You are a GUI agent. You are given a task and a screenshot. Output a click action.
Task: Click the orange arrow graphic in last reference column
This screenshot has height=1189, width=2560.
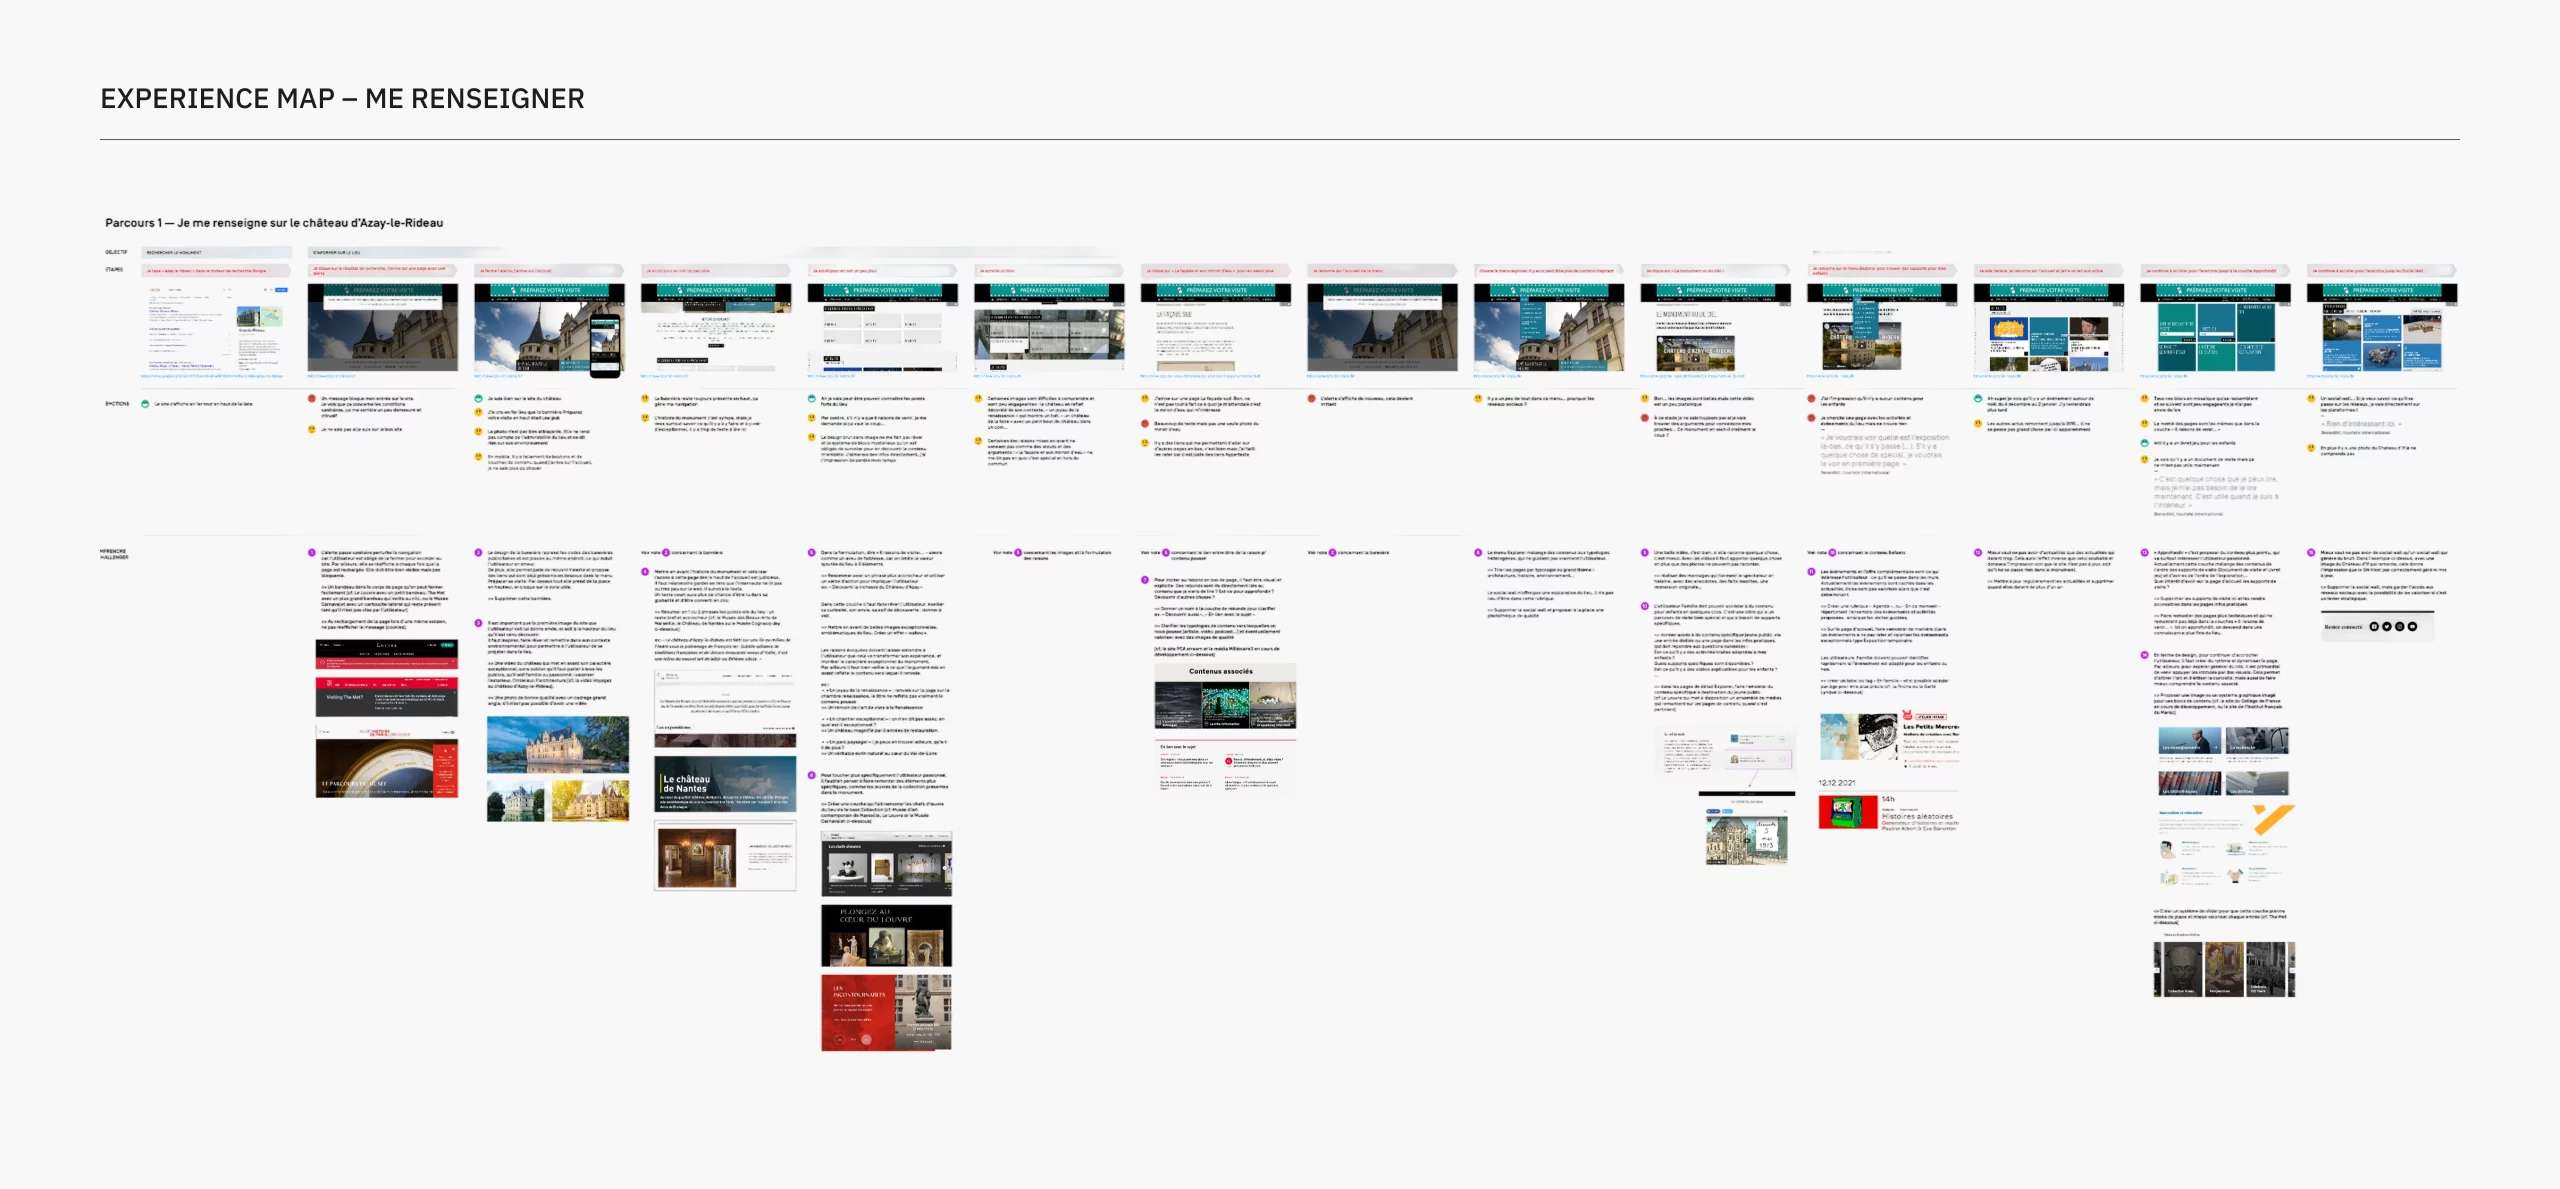[x=2273, y=819]
